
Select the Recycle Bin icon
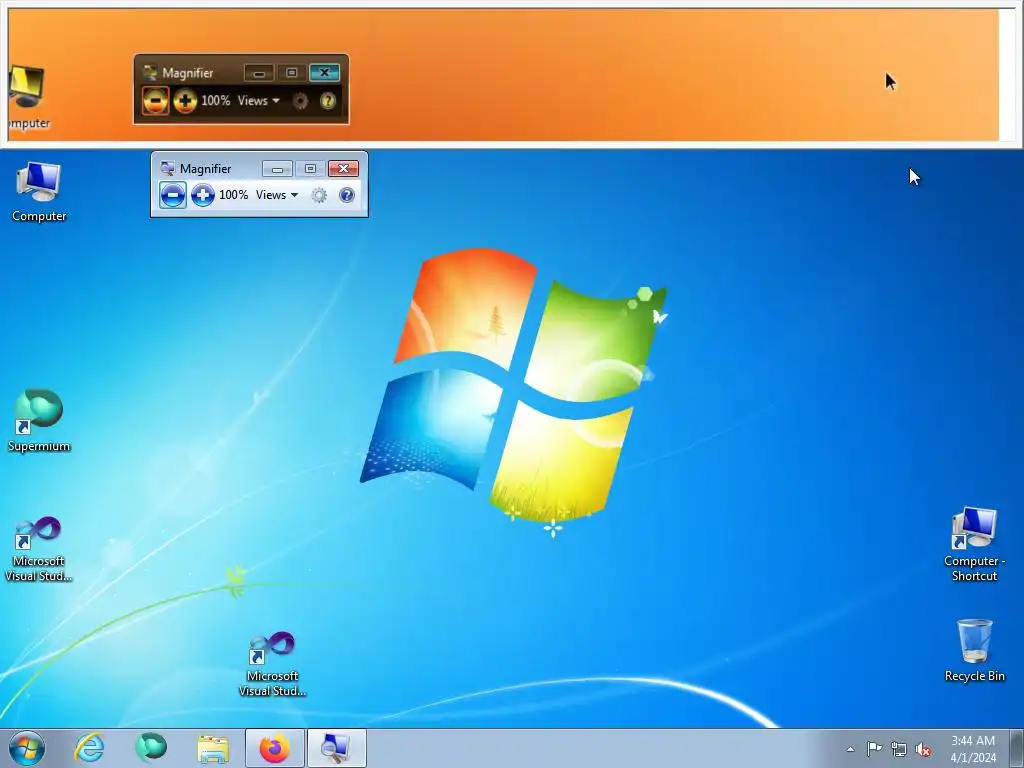[x=974, y=650]
